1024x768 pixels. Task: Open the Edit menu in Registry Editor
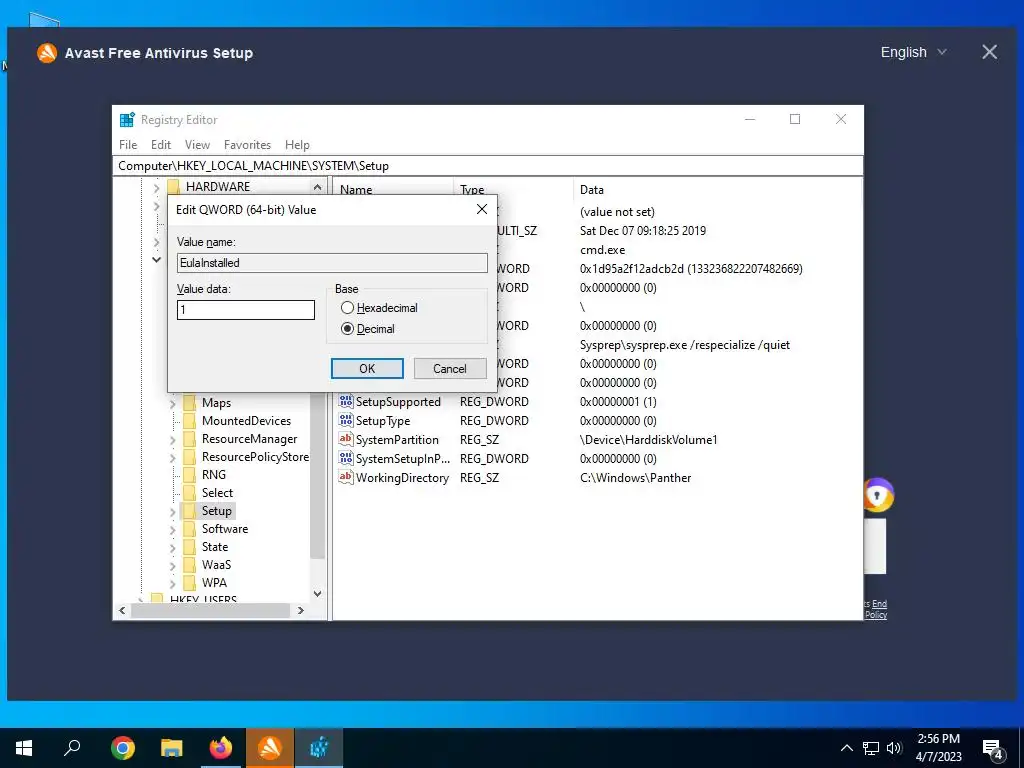click(161, 144)
